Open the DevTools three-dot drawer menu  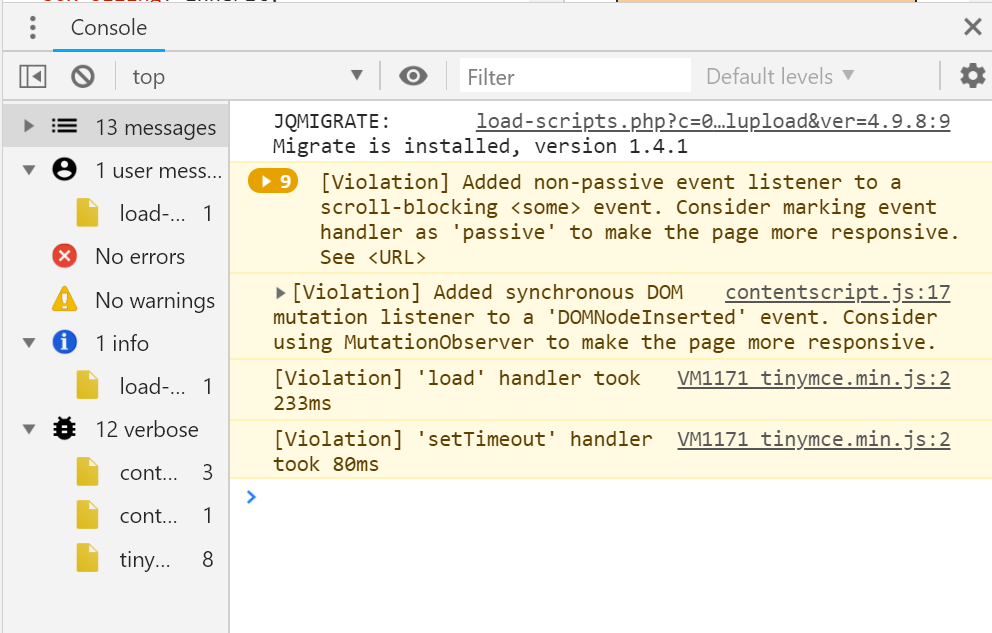pos(33,28)
